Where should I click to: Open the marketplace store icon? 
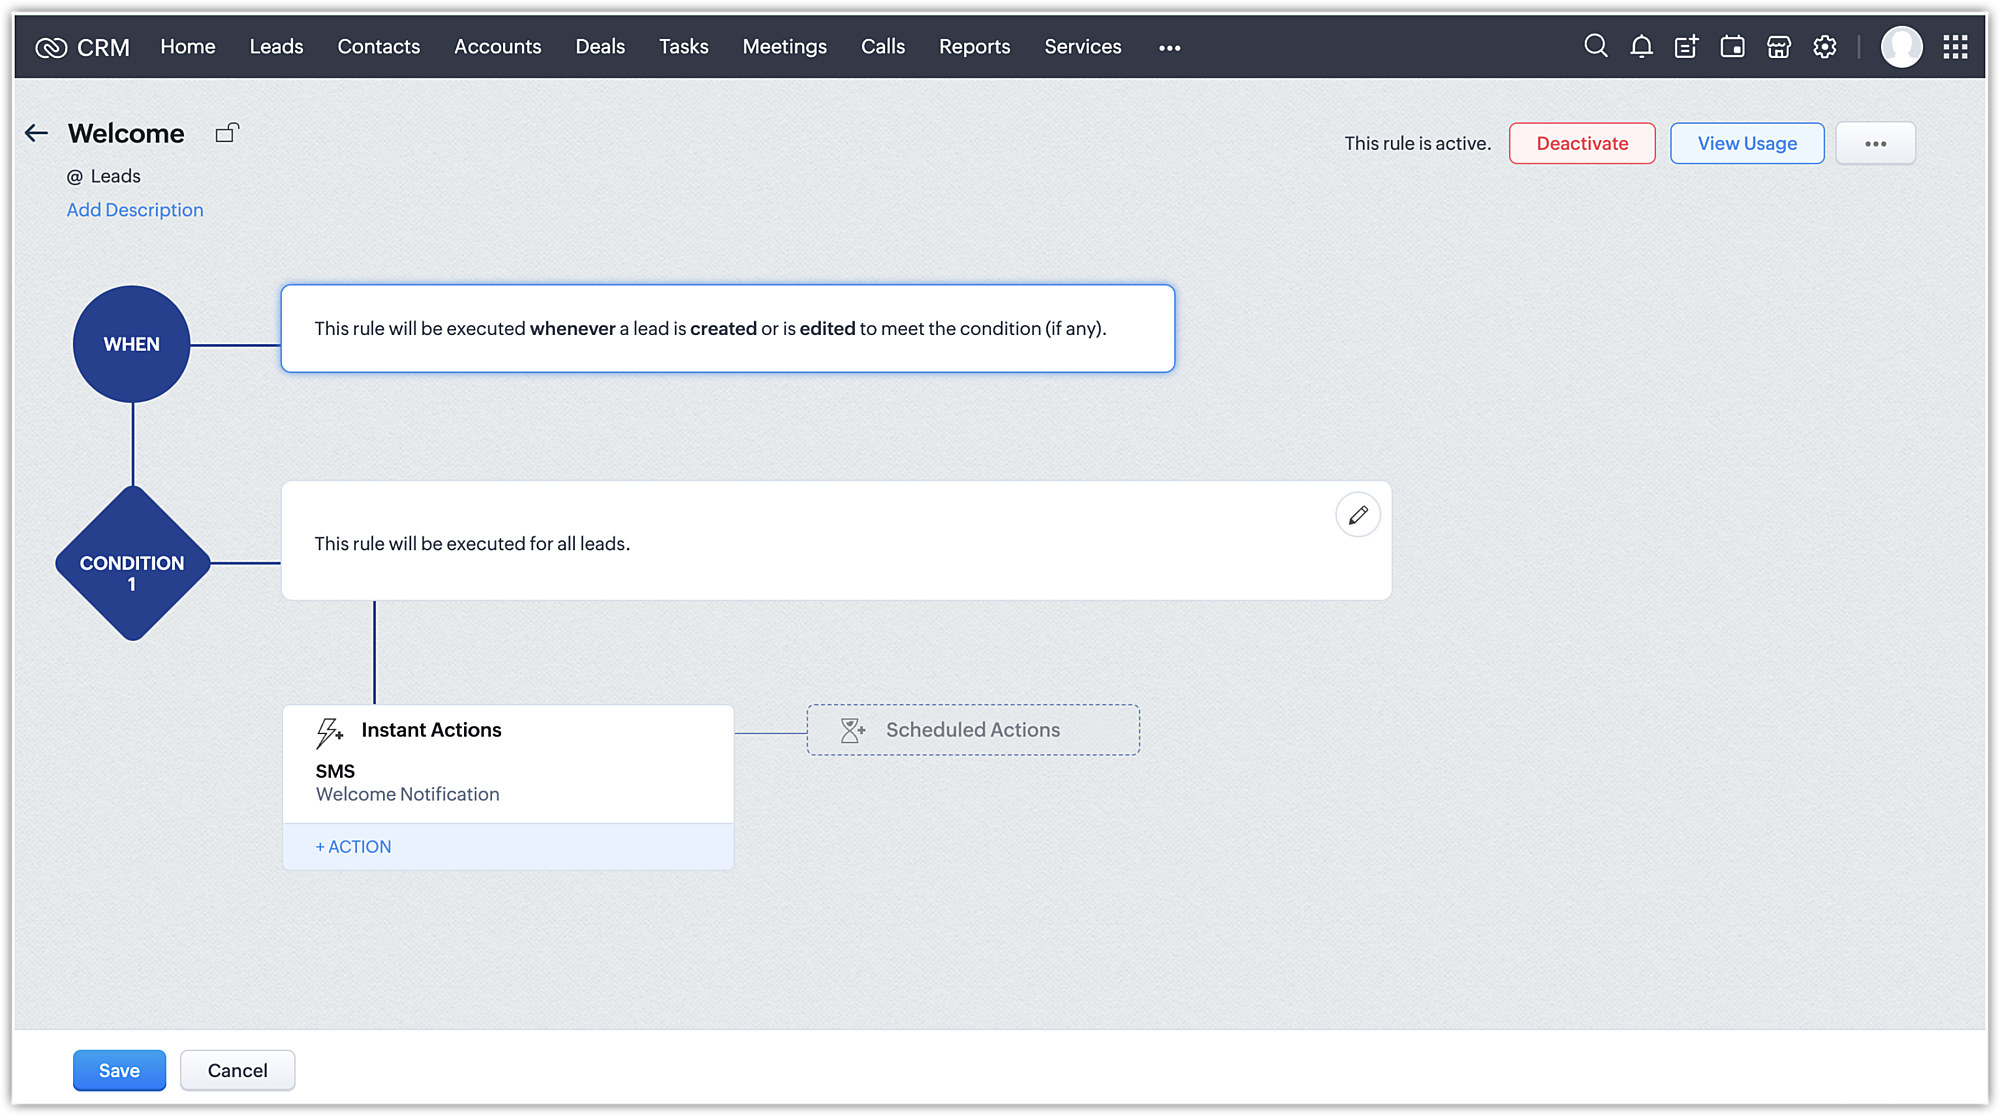(x=1778, y=46)
